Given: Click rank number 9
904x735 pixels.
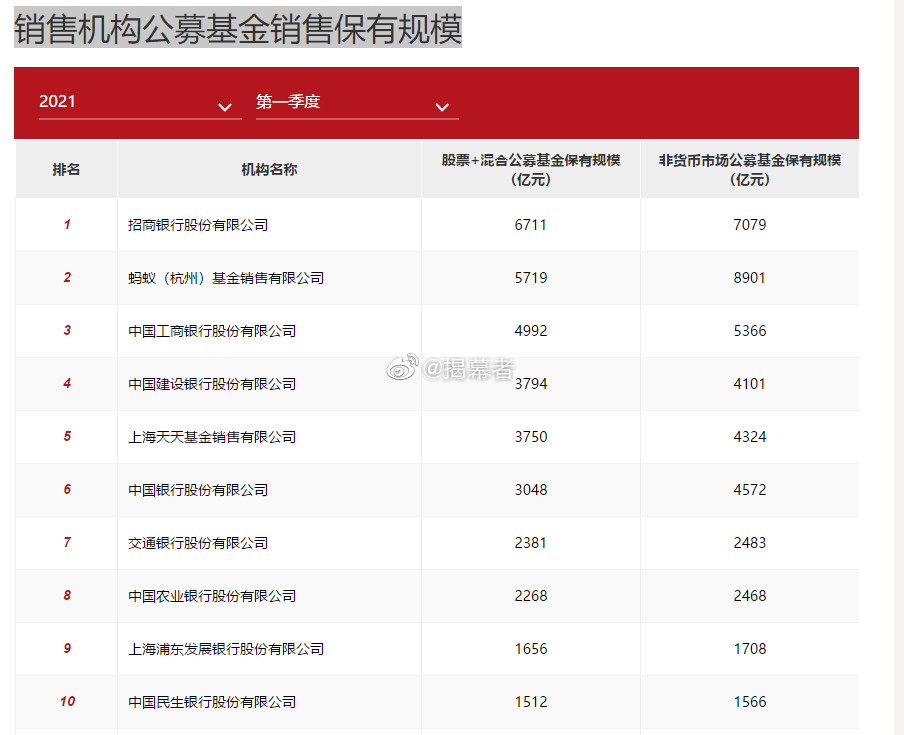Looking at the screenshot, I should 67,649.
